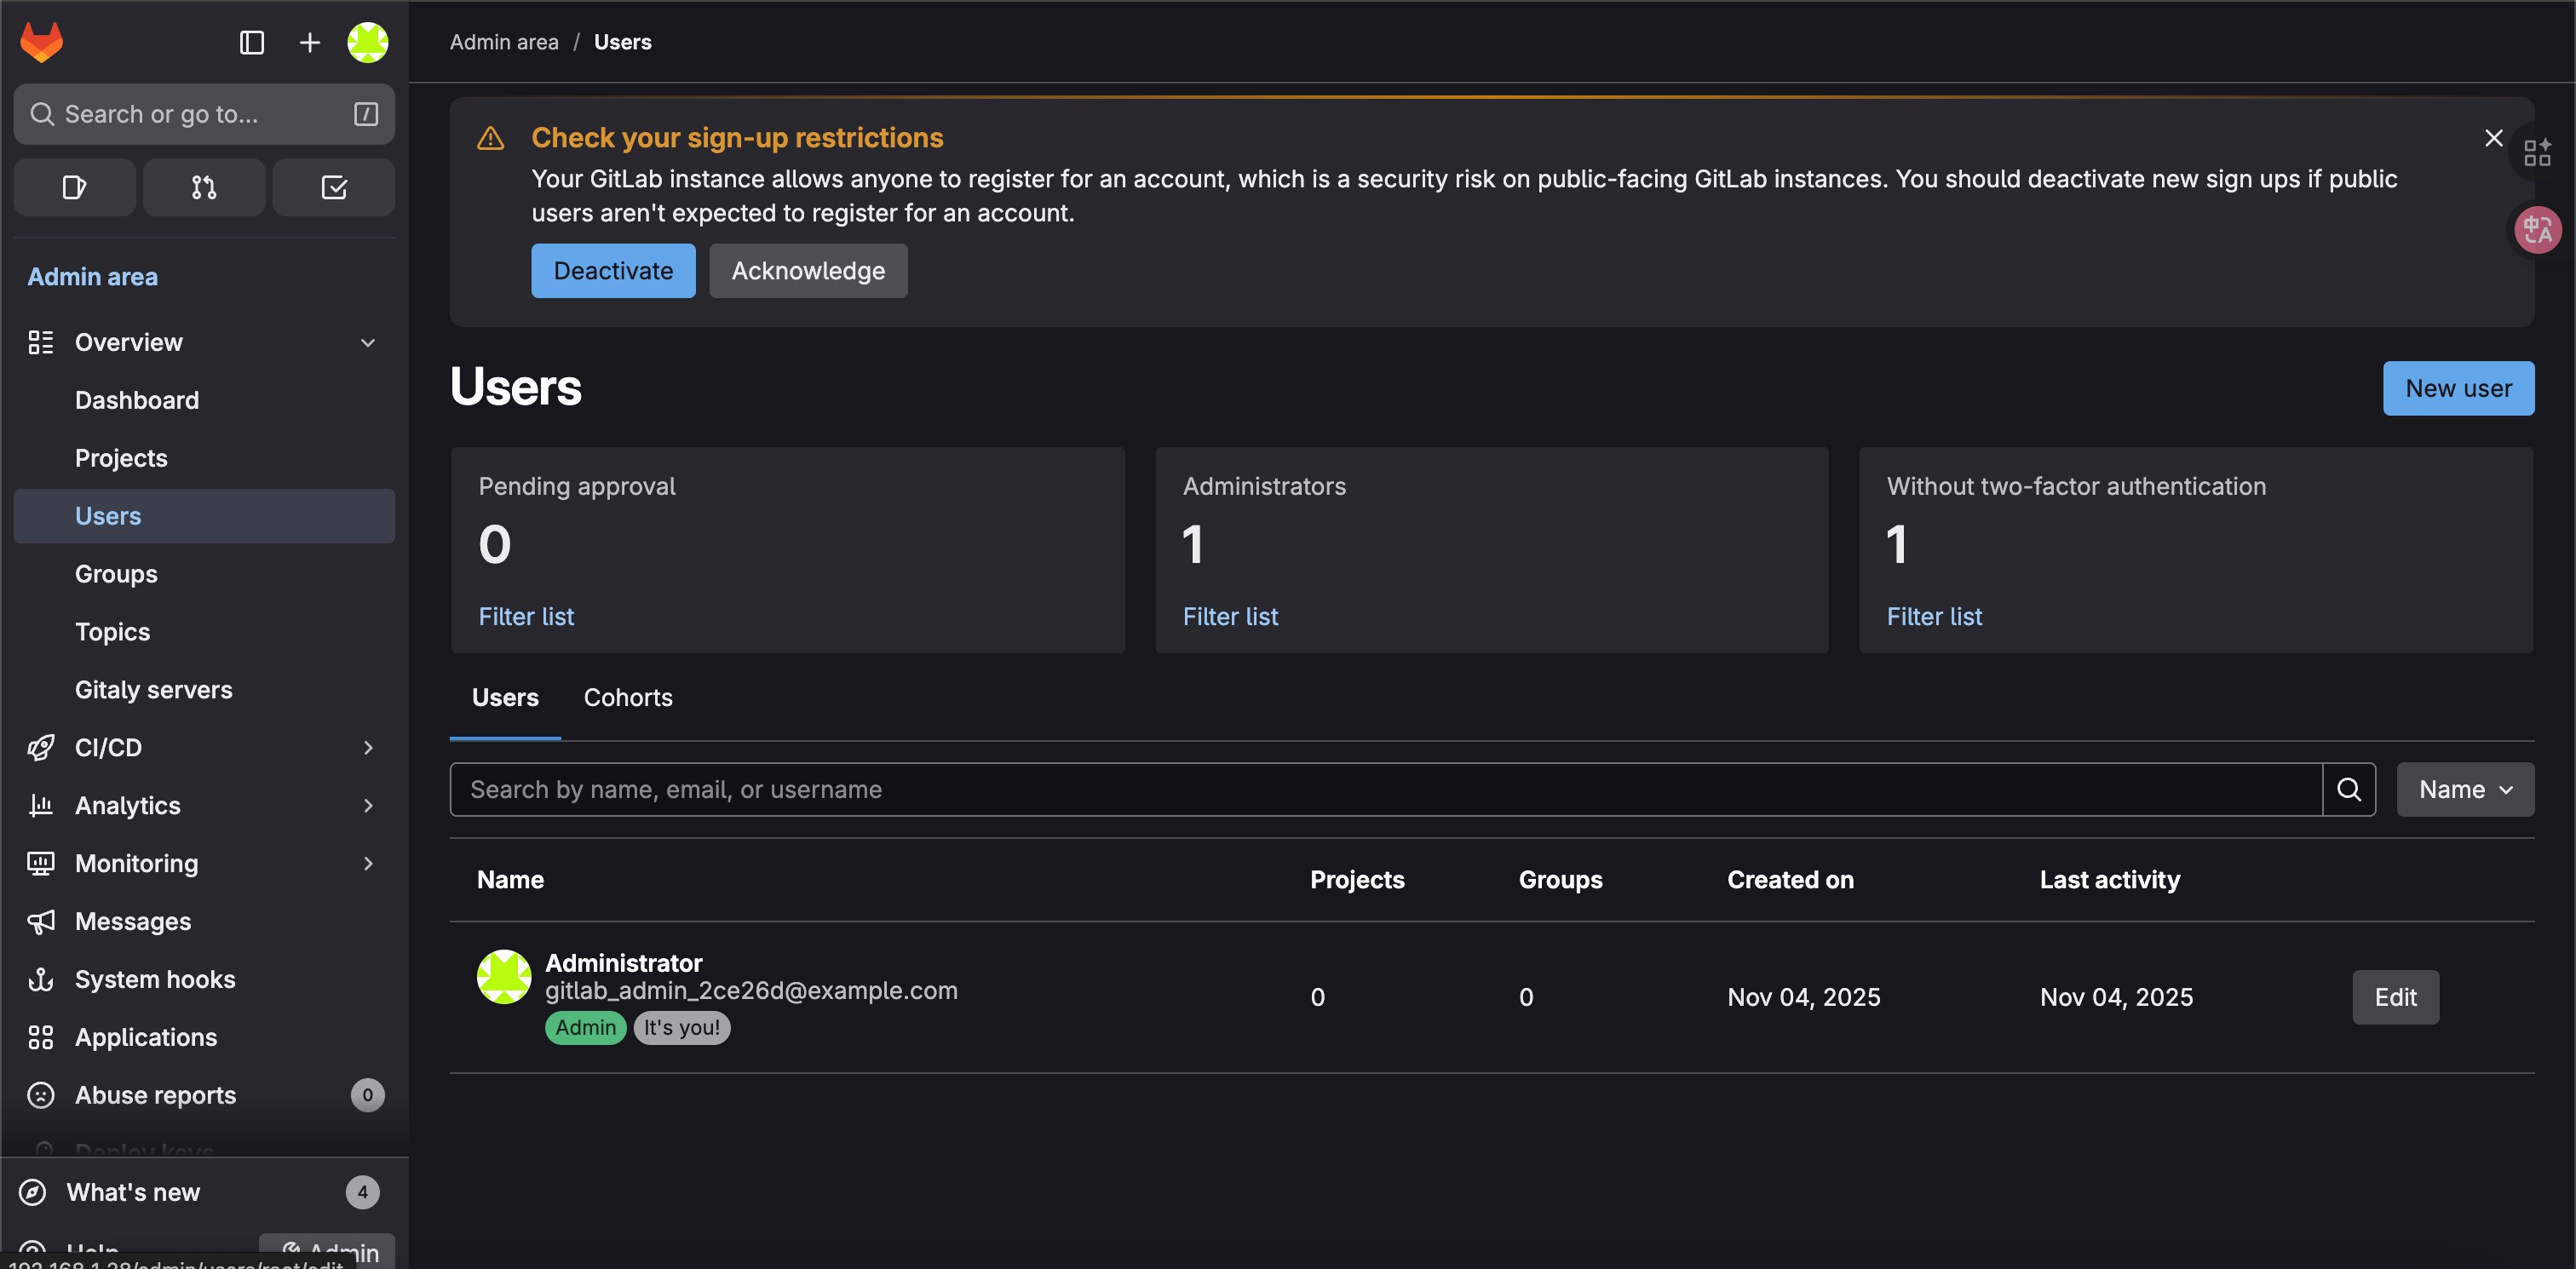Click the GitLab fox logo
The width and height of the screenshot is (2576, 1269).
pos(42,42)
